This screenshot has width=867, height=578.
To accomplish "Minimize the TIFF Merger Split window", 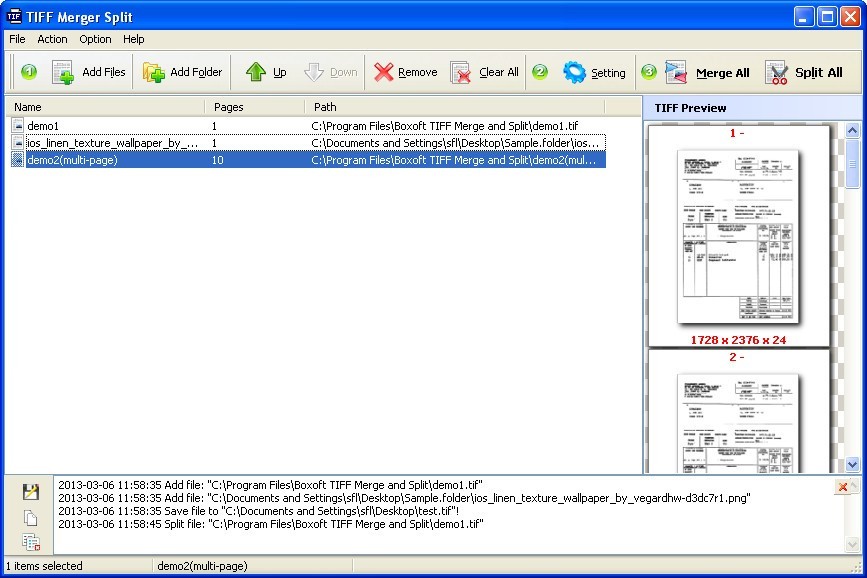I will (x=804, y=17).
